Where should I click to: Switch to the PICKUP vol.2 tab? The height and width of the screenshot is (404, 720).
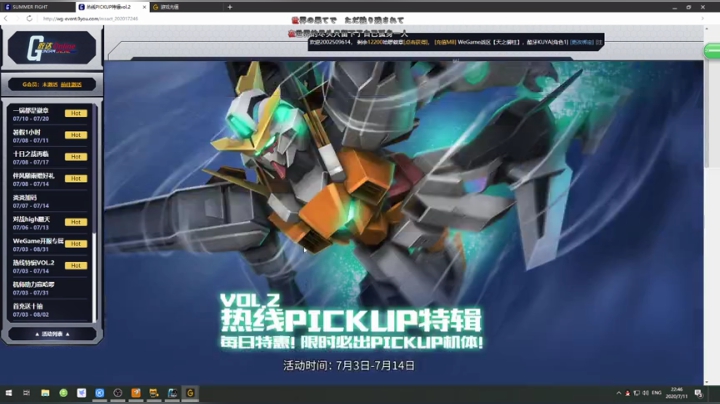tap(112, 7)
